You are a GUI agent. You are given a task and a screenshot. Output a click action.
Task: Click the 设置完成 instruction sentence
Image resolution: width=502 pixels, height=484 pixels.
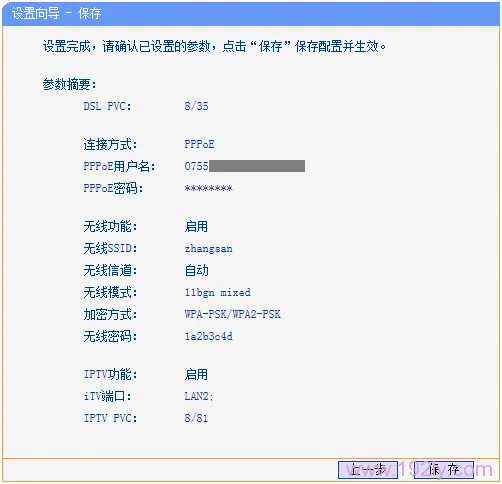(214, 46)
